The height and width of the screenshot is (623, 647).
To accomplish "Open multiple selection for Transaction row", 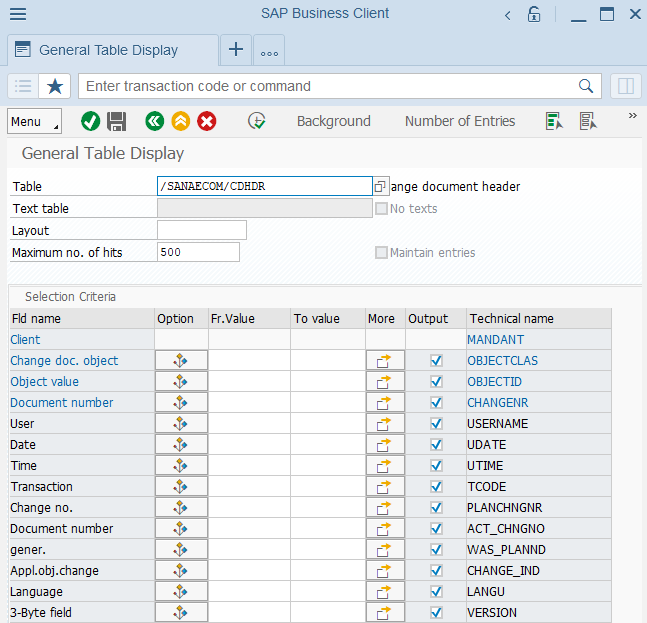I will pos(385,487).
